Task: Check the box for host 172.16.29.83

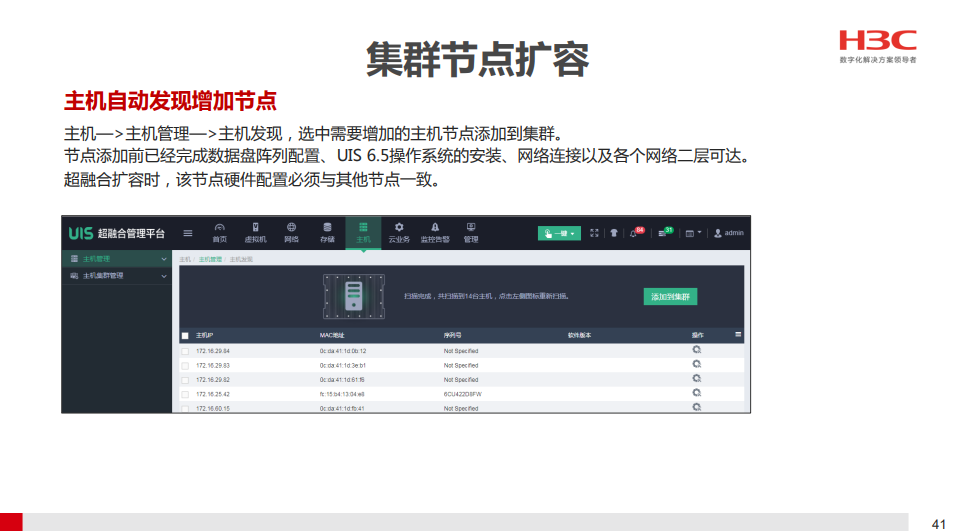Action: tap(185, 366)
